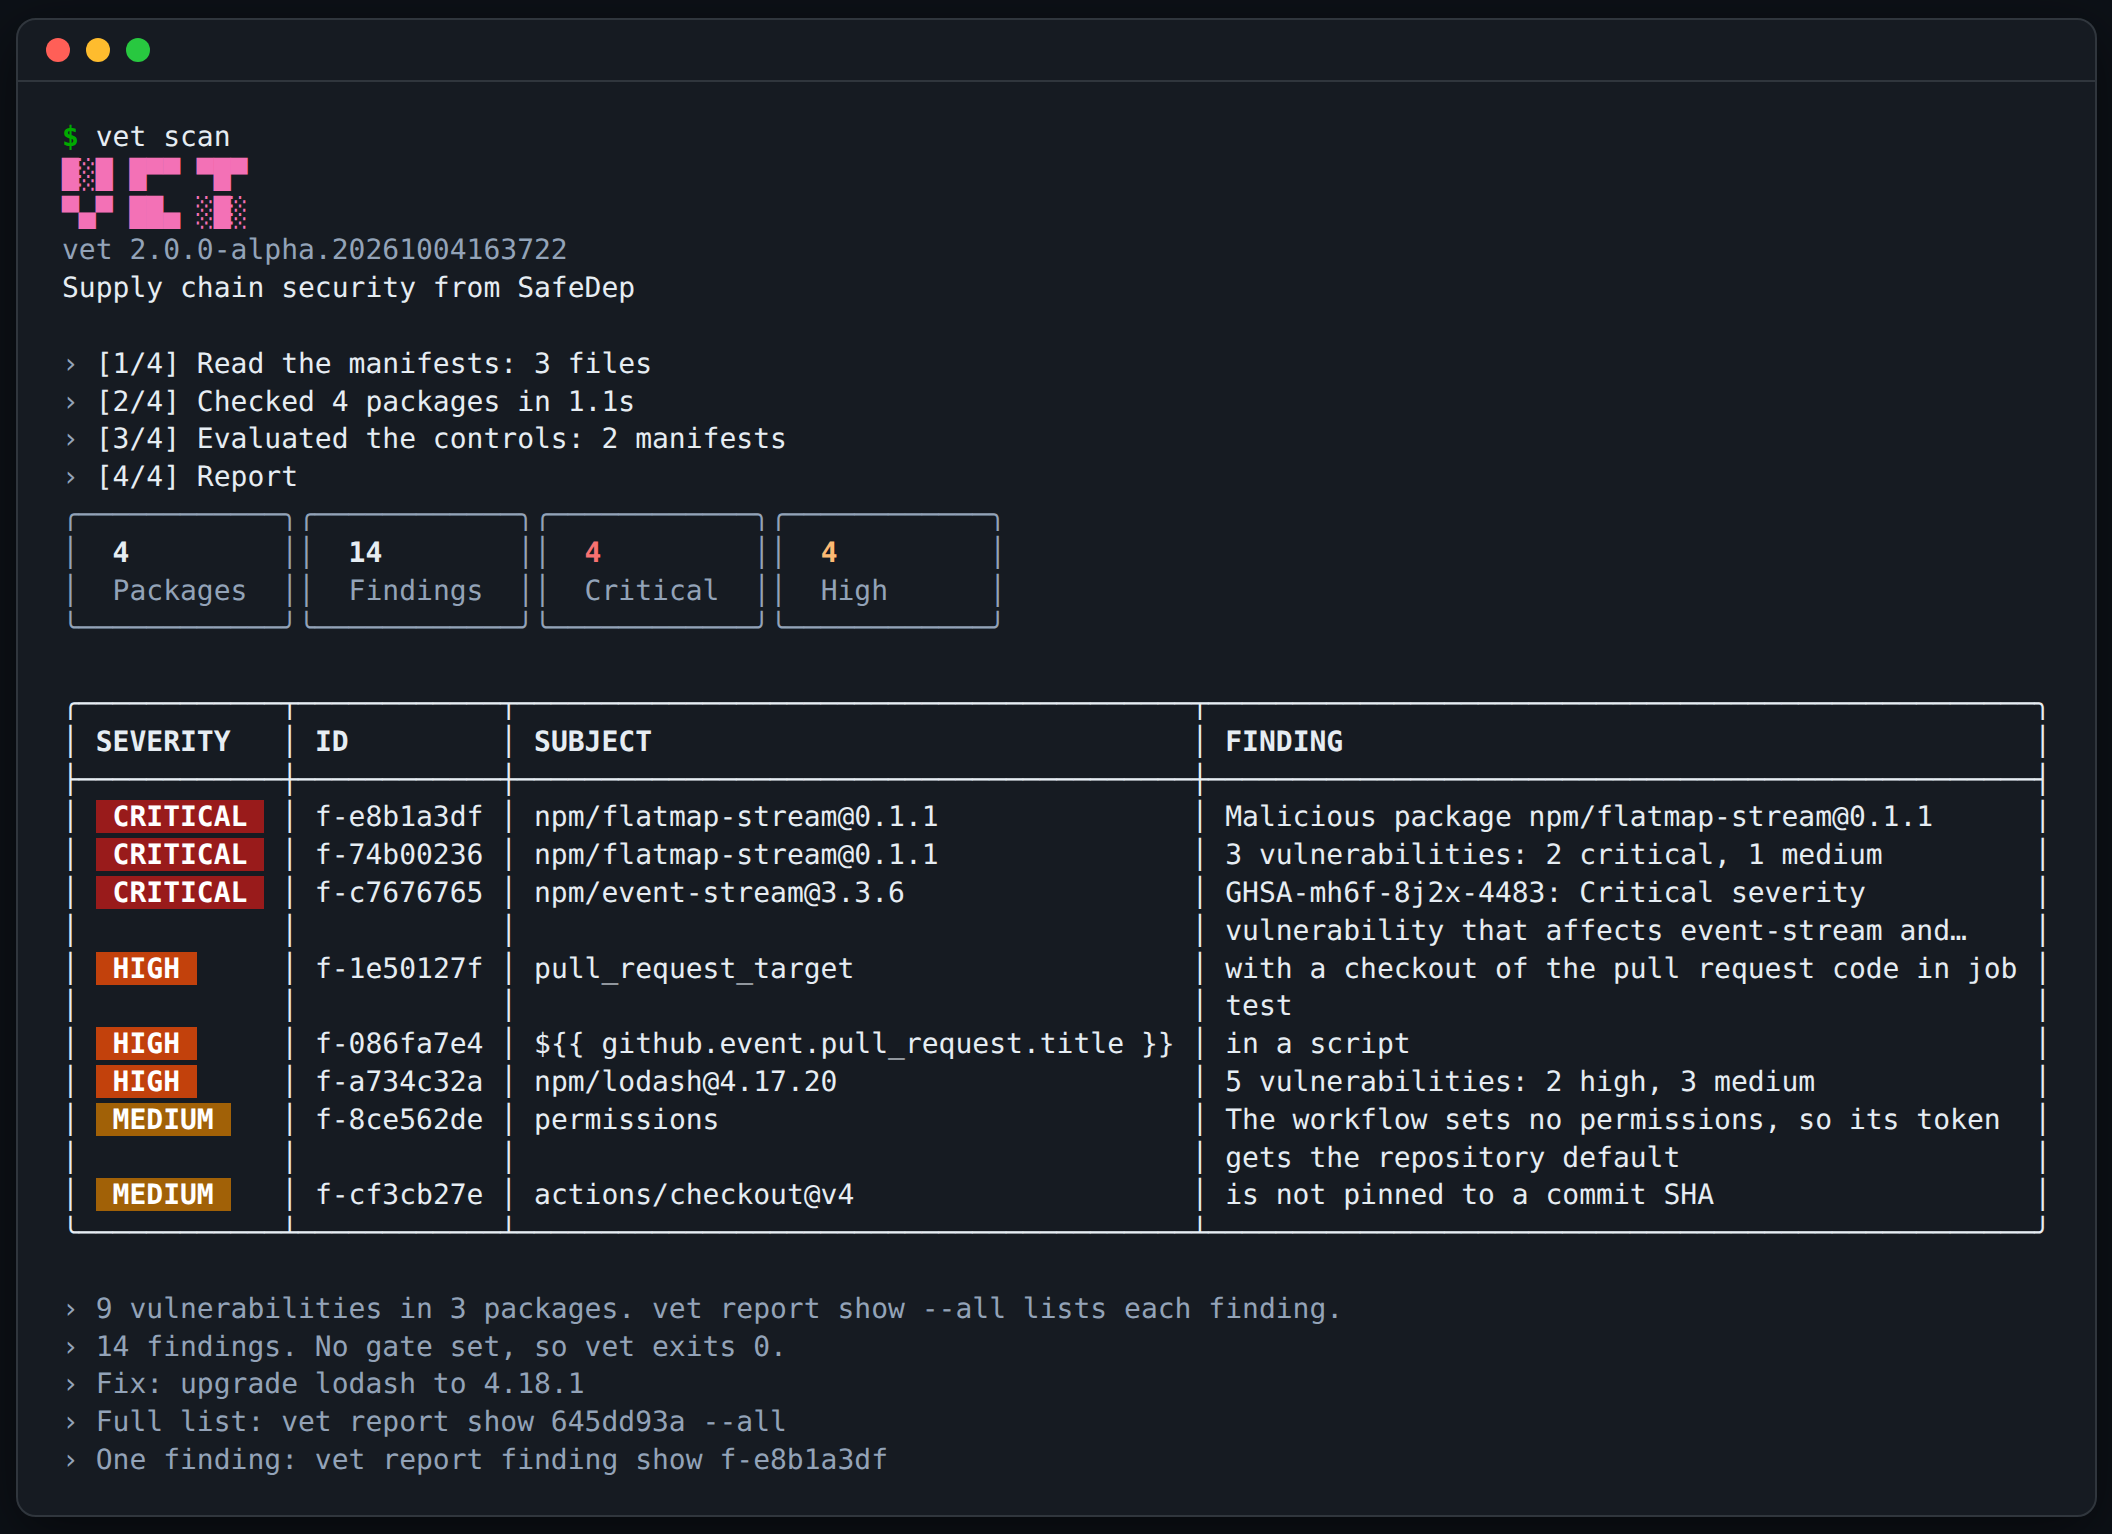2112x1534 pixels.
Task: Click the CRITICAL badge for f-74b00236
Action: click(180, 854)
